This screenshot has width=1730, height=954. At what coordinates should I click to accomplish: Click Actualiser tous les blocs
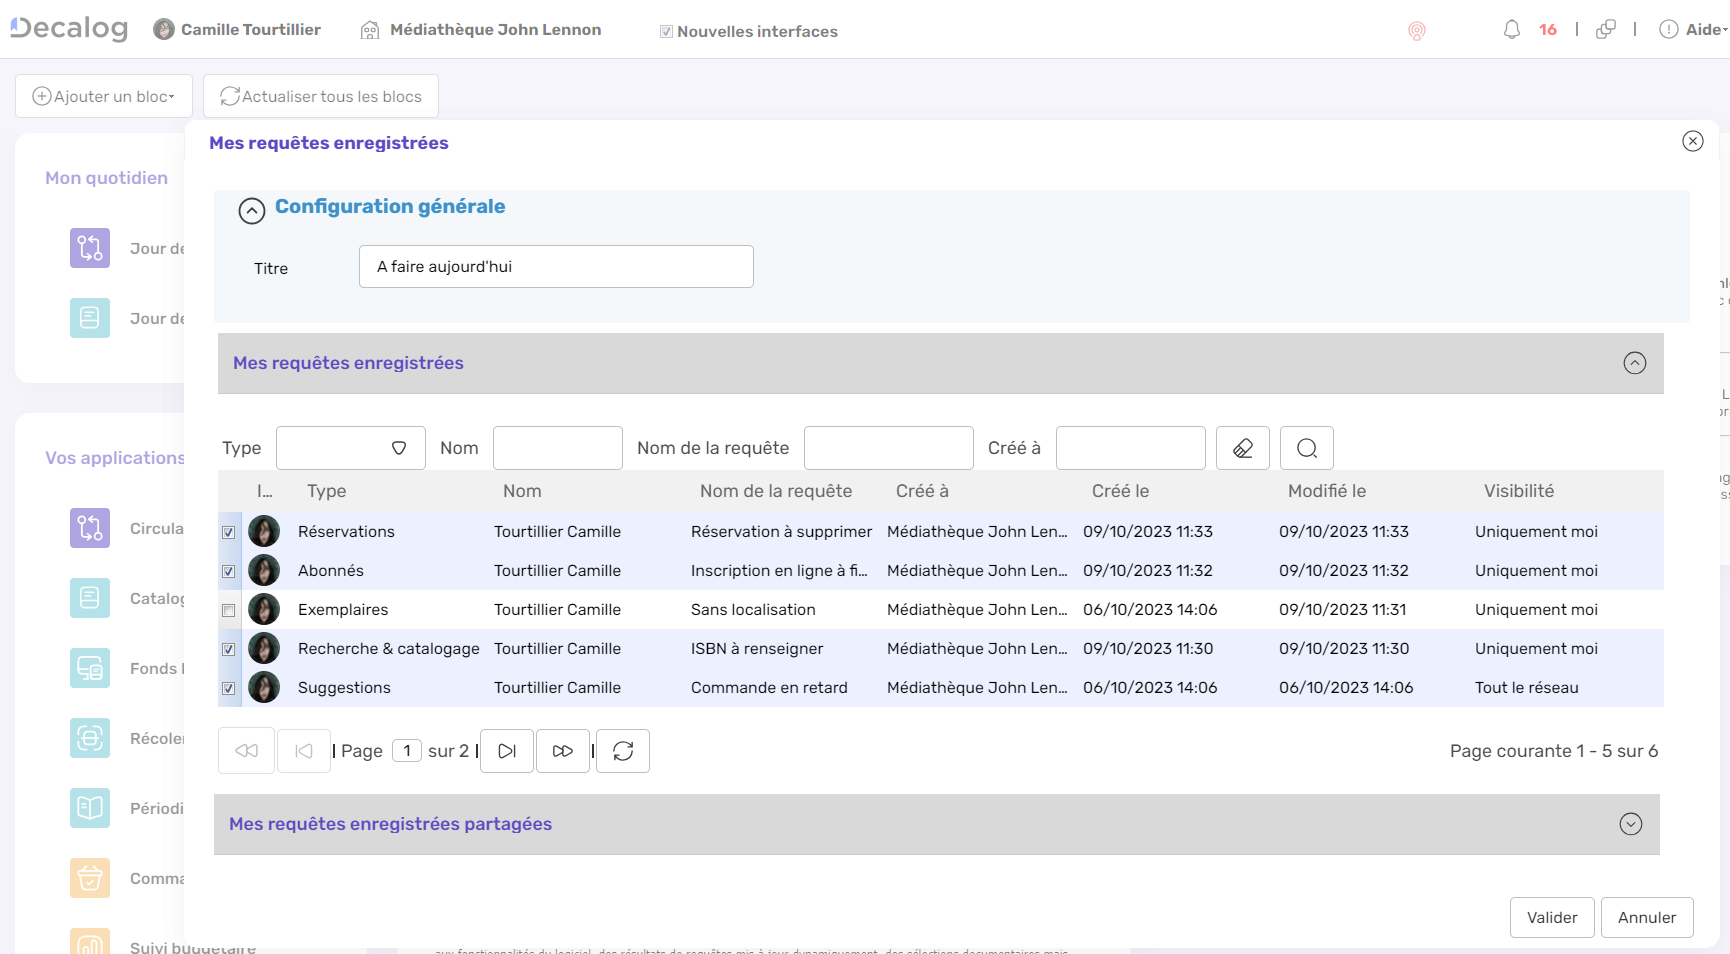[320, 95]
